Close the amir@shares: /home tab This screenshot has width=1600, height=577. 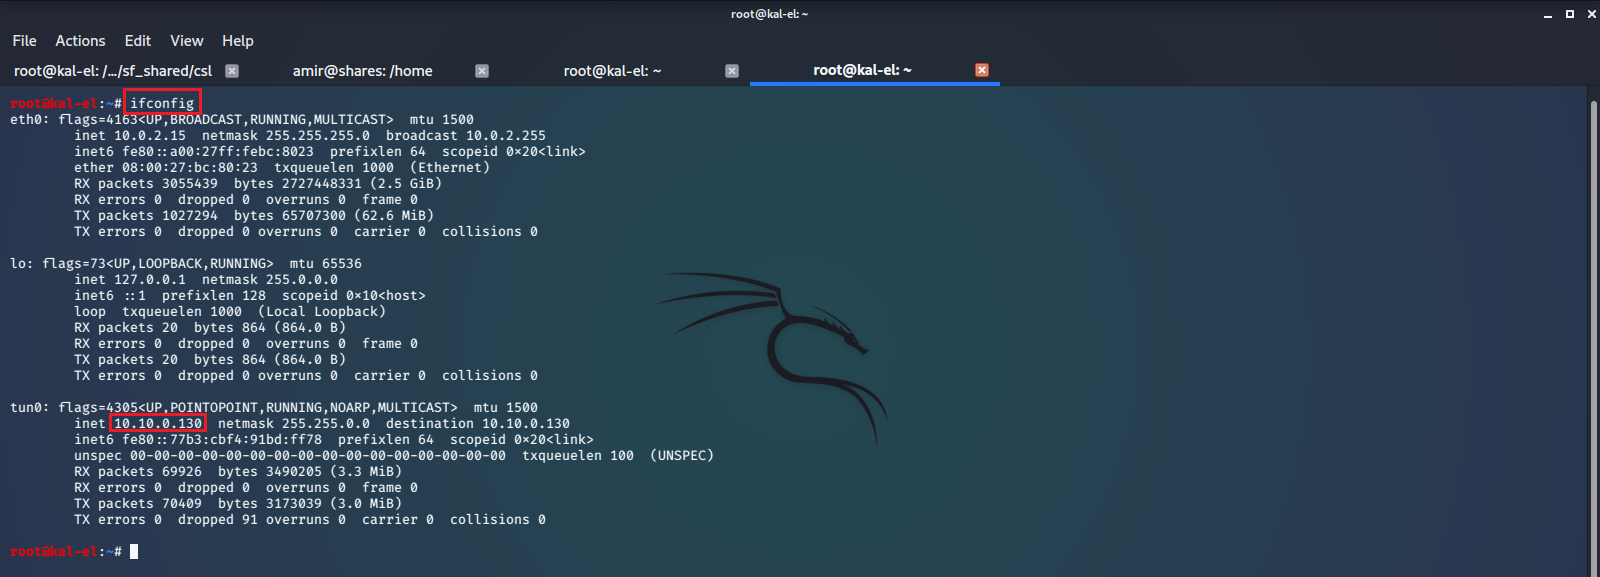point(482,71)
